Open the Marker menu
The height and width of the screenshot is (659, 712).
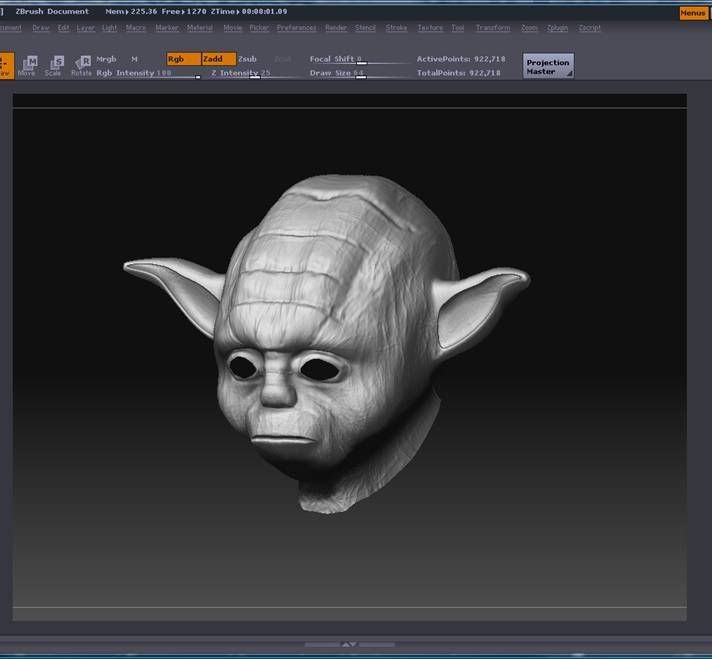point(167,28)
